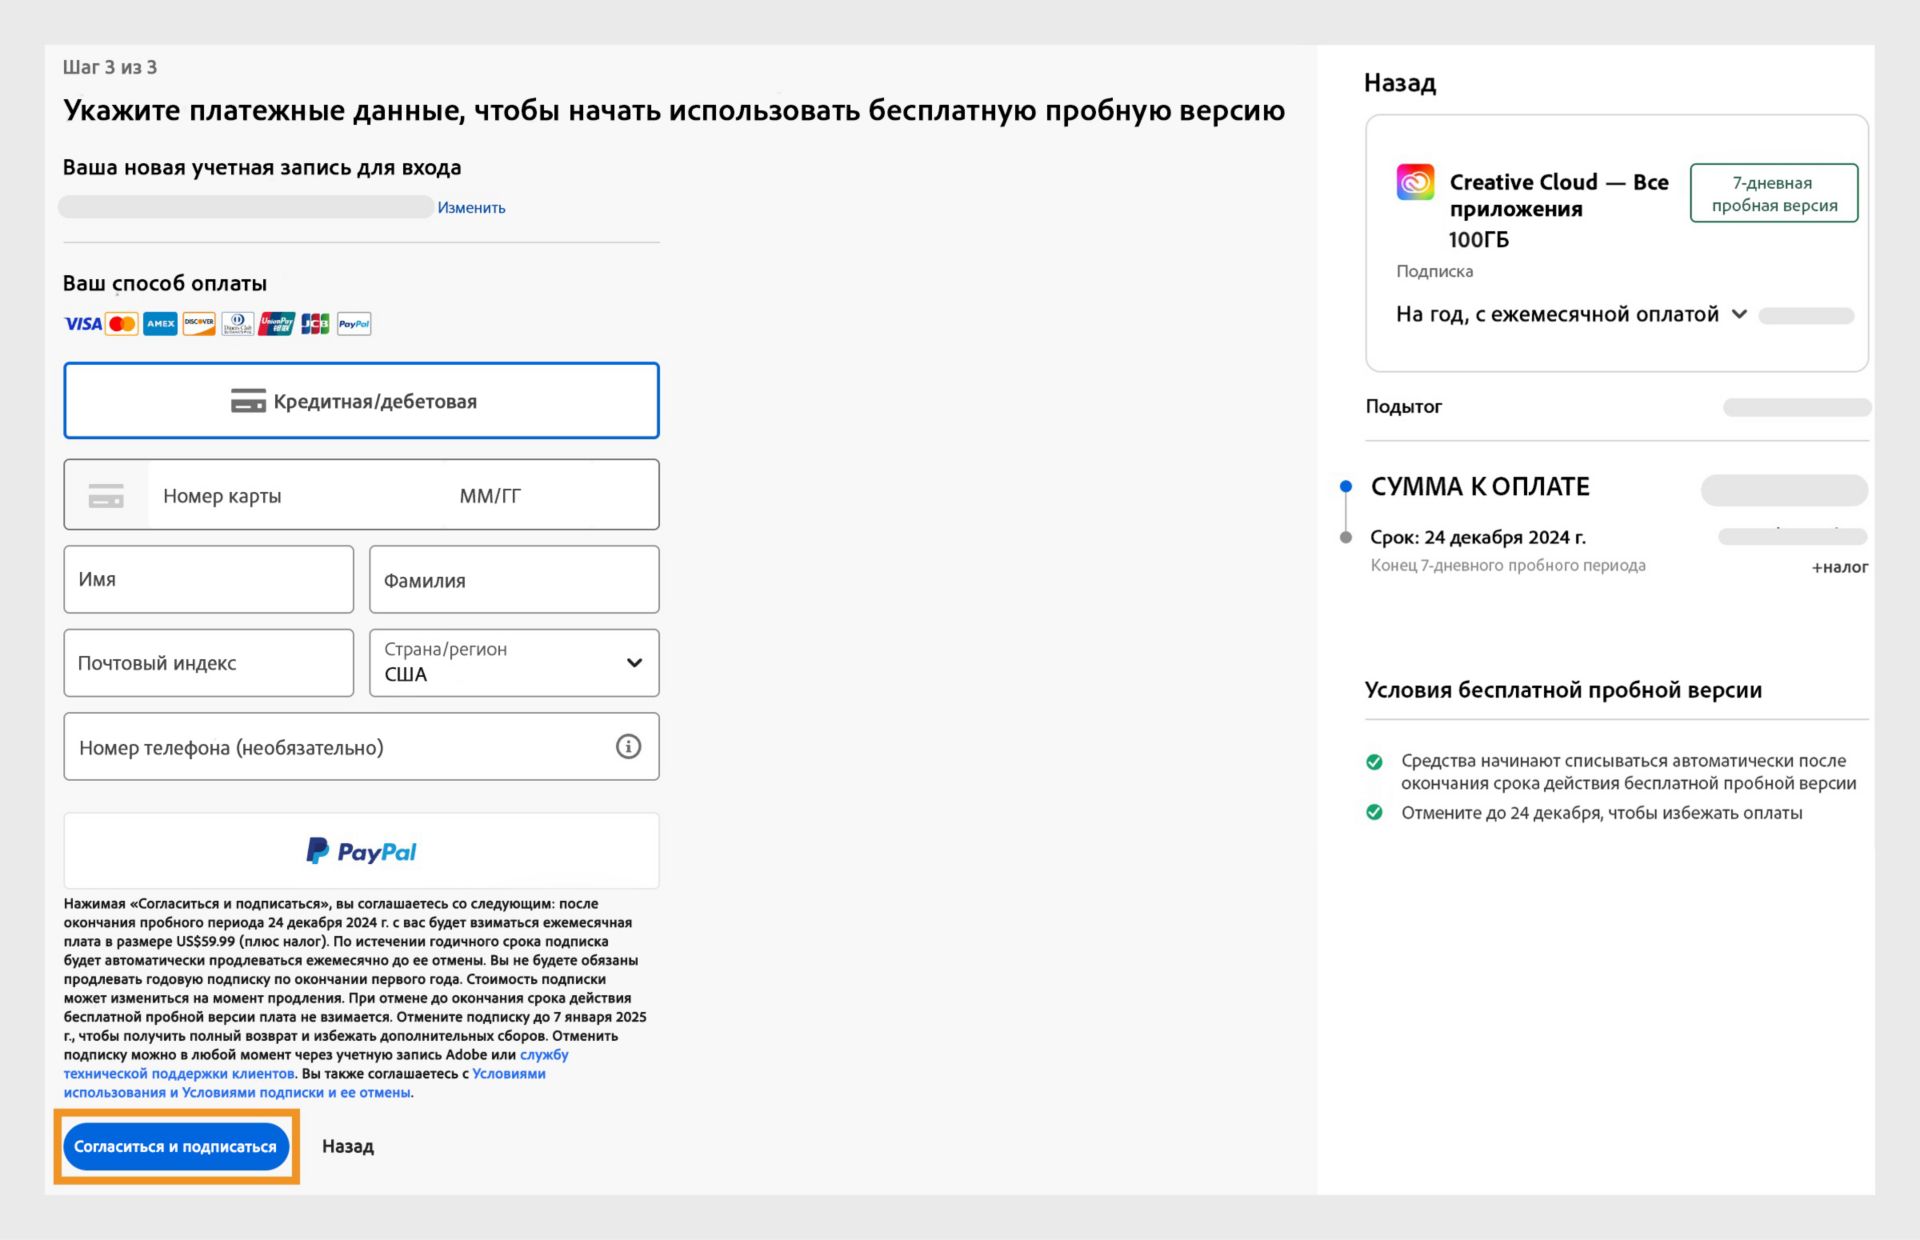
Task: Choose PayPal as the payment method
Action: pyautogui.click(x=361, y=851)
